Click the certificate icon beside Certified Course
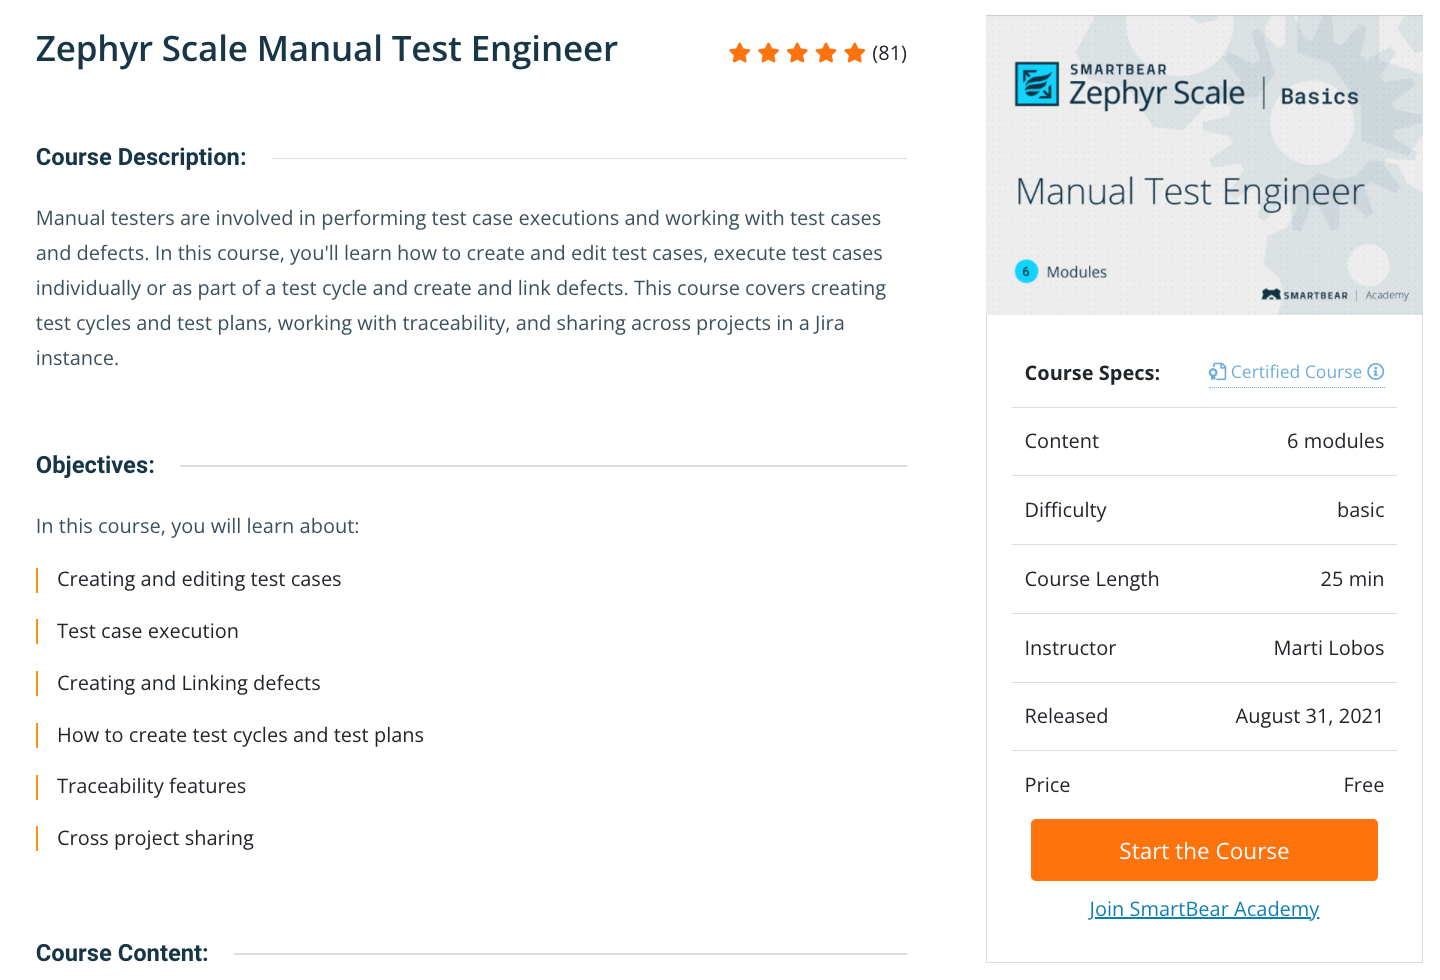1440x980 pixels. (1217, 372)
